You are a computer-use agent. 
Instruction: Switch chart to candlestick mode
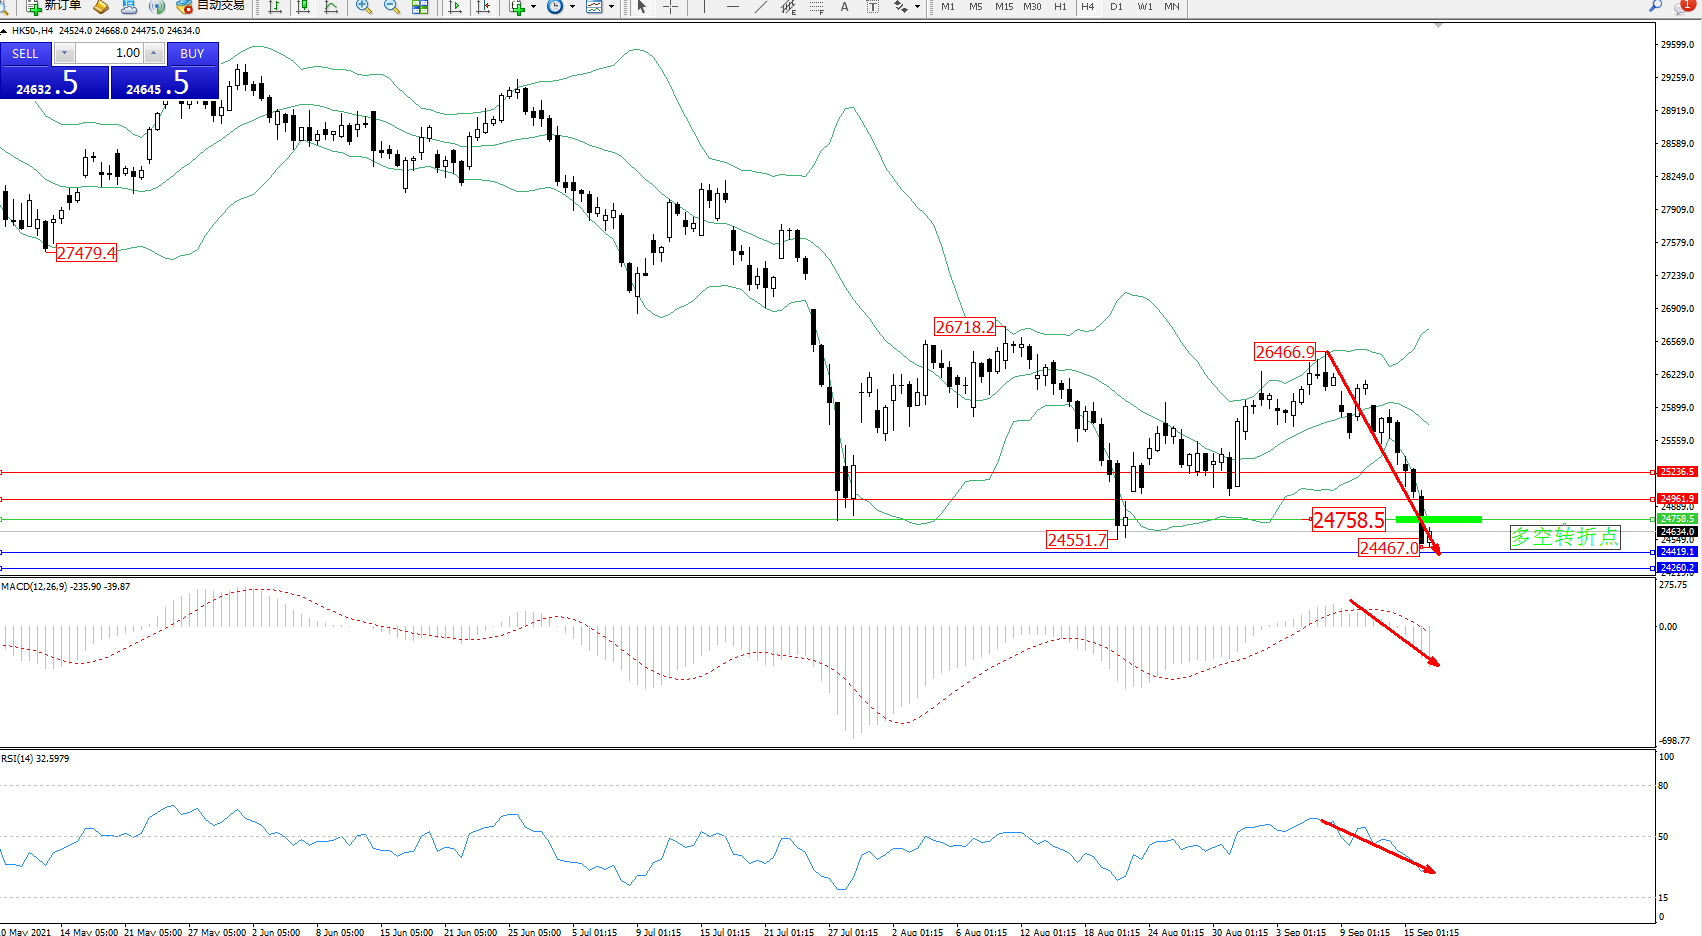point(303,7)
